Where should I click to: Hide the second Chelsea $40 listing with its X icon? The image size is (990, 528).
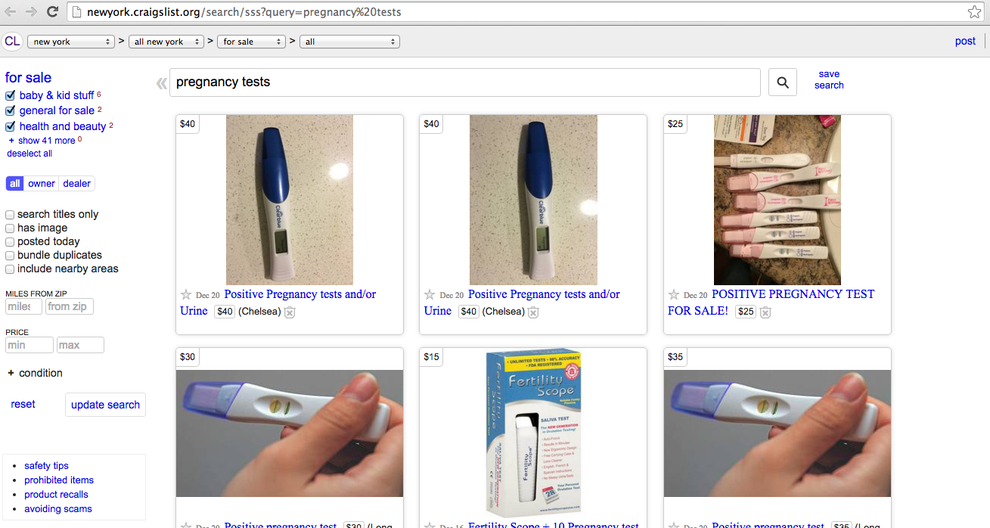(x=534, y=312)
